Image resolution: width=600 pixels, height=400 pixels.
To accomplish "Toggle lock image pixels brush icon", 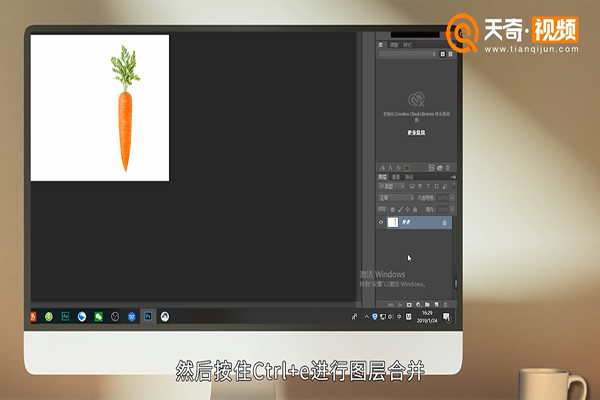I will click(400, 209).
